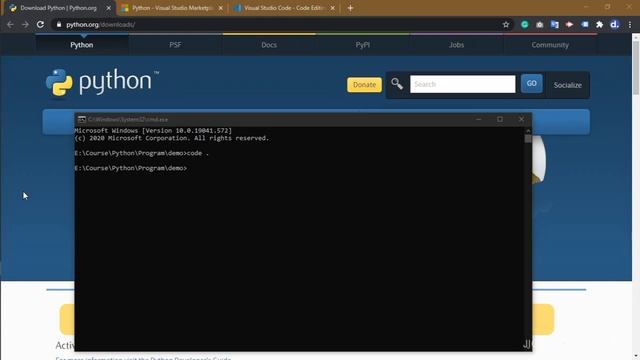Image resolution: width=640 pixels, height=360 pixels.
Task: Switch to the Download Python | Python.org tab
Action: [x=59, y=8]
